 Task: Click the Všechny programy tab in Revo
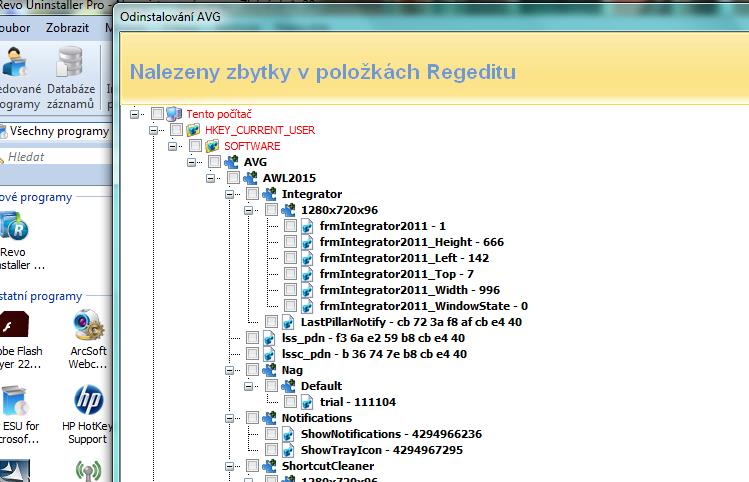[x=56, y=131]
